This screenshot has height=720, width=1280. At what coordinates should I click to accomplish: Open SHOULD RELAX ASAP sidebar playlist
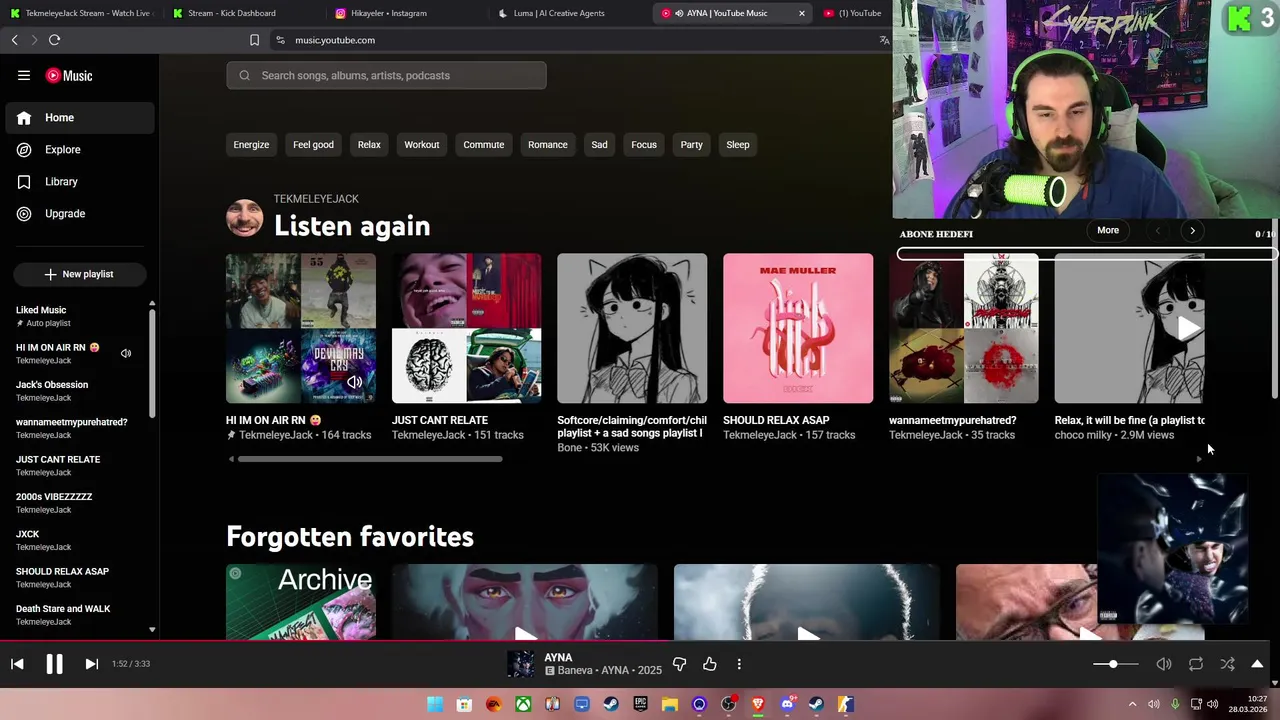pyautogui.click(x=73, y=577)
